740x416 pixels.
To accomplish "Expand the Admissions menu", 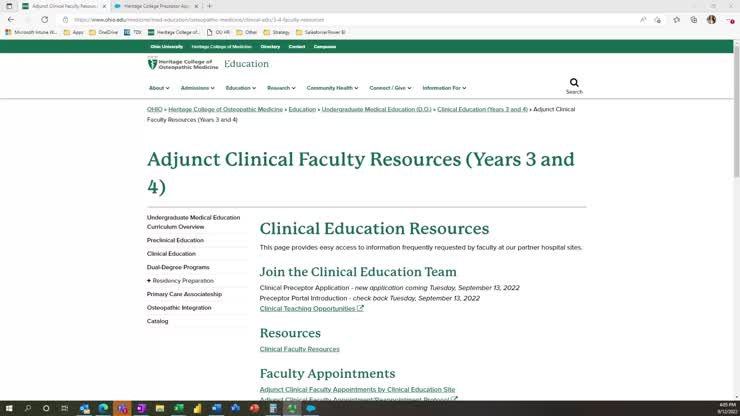I will pyautogui.click(x=197, y=88).
